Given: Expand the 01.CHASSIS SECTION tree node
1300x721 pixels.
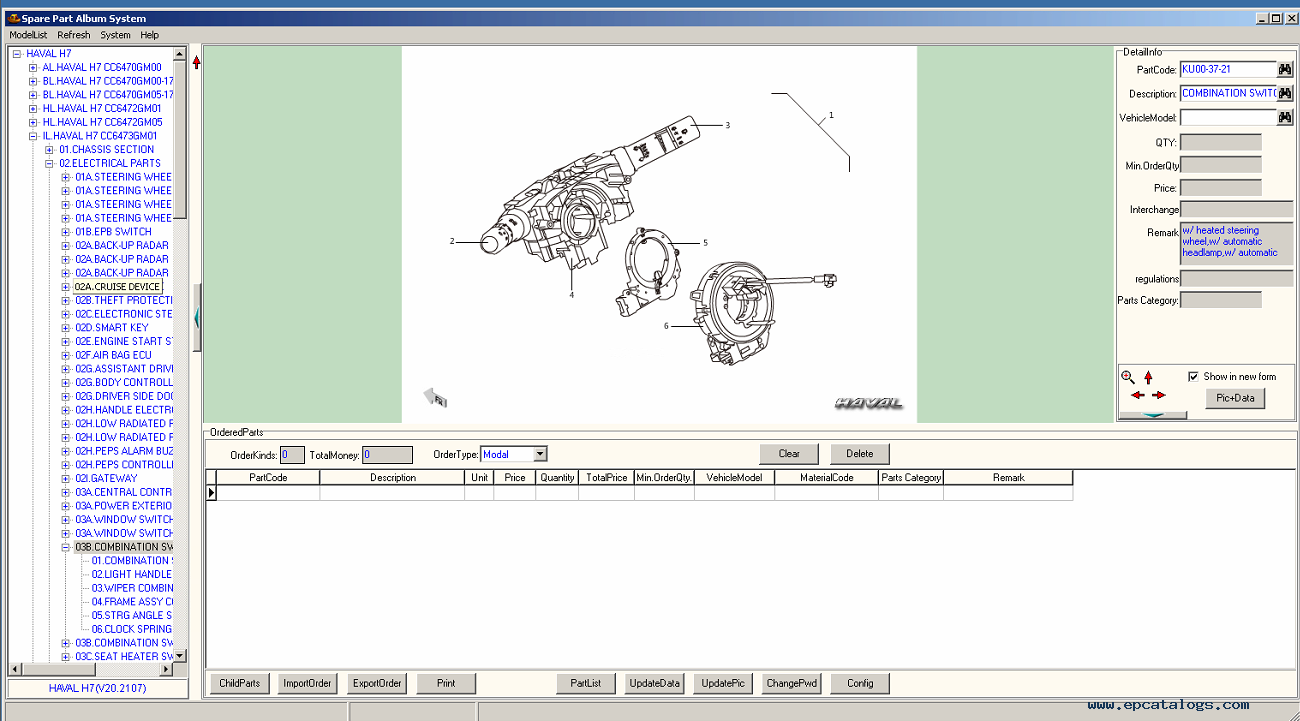Looking at the screenshot, I should [x=49, y=149].
